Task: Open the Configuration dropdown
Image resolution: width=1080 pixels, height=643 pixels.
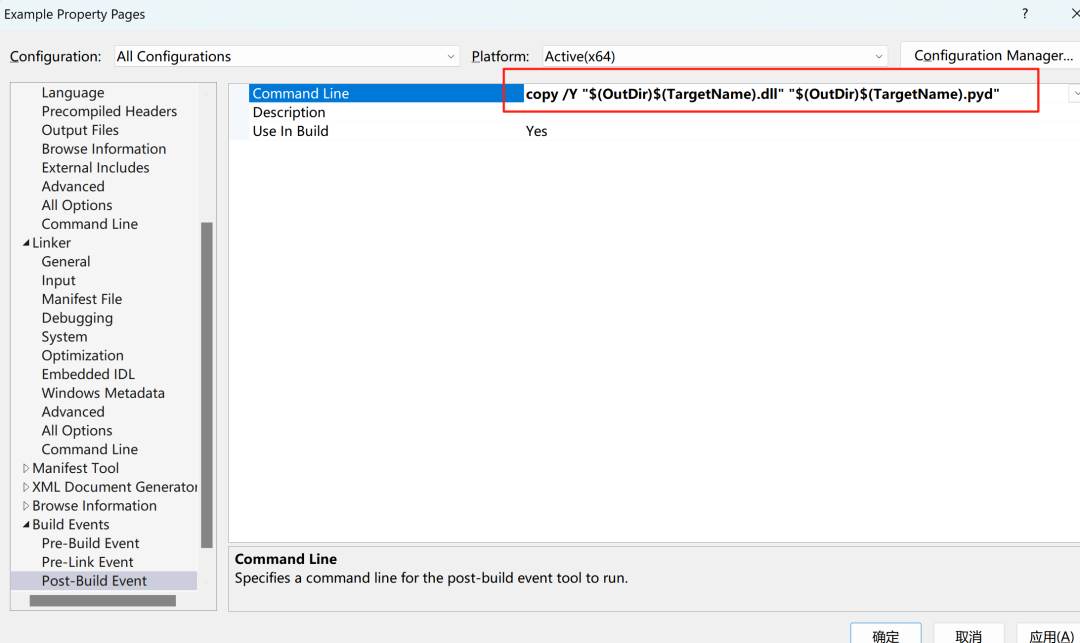Action: coord(286,56)
